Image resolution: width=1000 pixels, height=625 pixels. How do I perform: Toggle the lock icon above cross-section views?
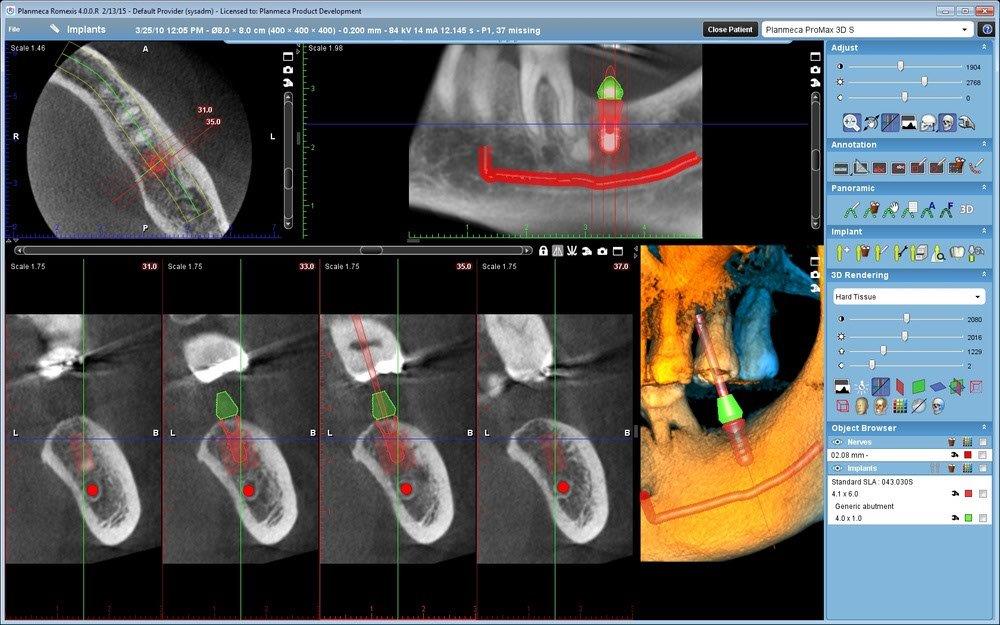point(543,251)
